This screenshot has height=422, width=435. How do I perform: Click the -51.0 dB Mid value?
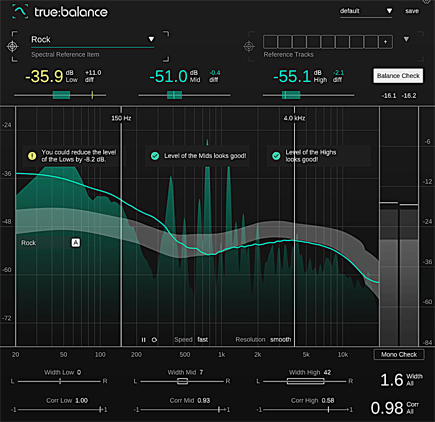(x=168, y=76)
